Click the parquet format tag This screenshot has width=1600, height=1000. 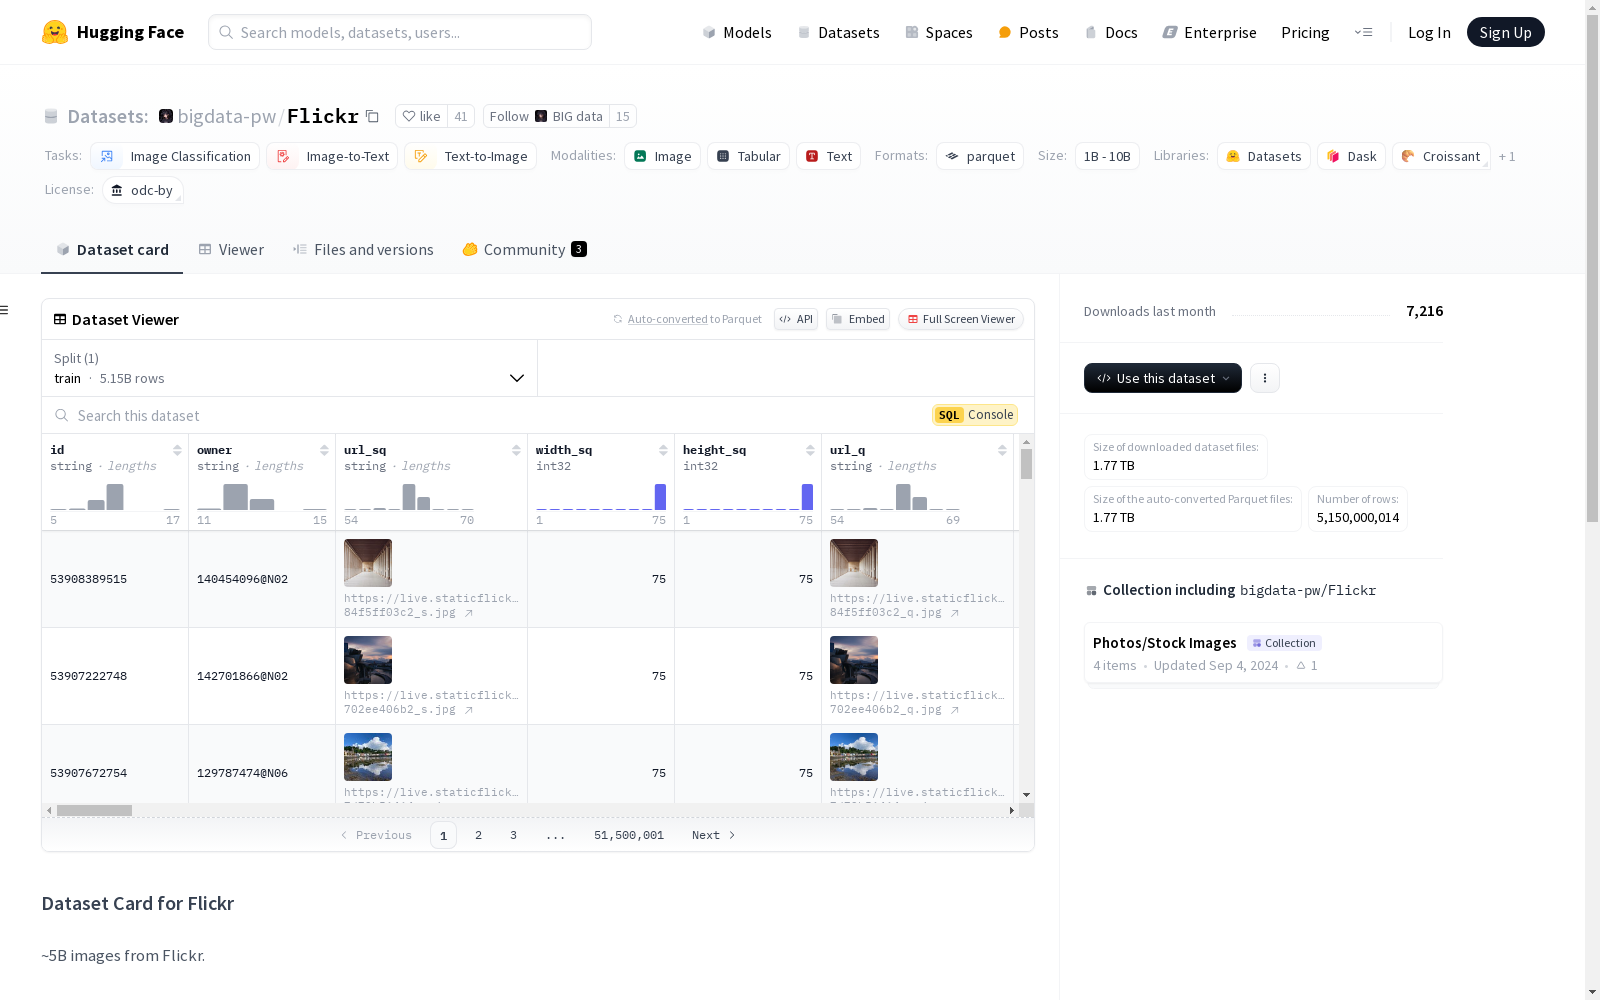(x=980, y=156)
